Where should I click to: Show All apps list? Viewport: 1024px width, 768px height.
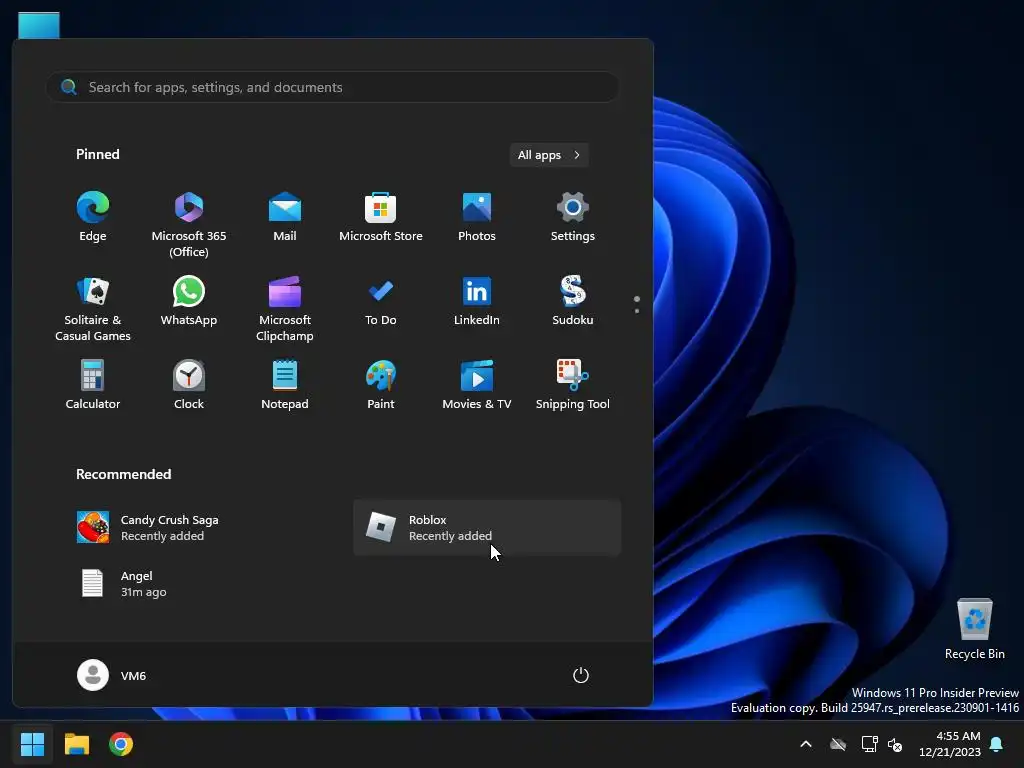tap(549, 155)
